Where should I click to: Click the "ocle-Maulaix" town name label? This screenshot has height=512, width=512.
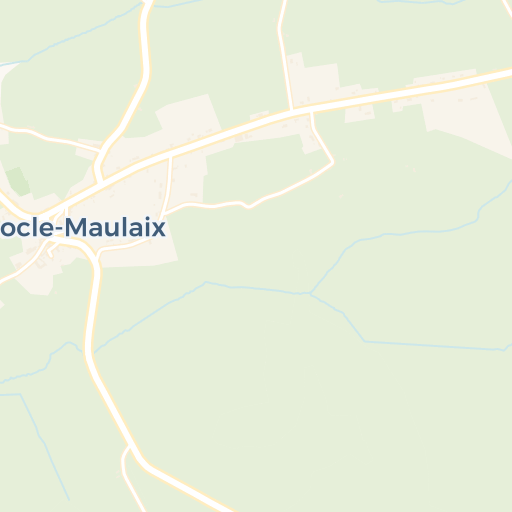[x=82, y=228]
